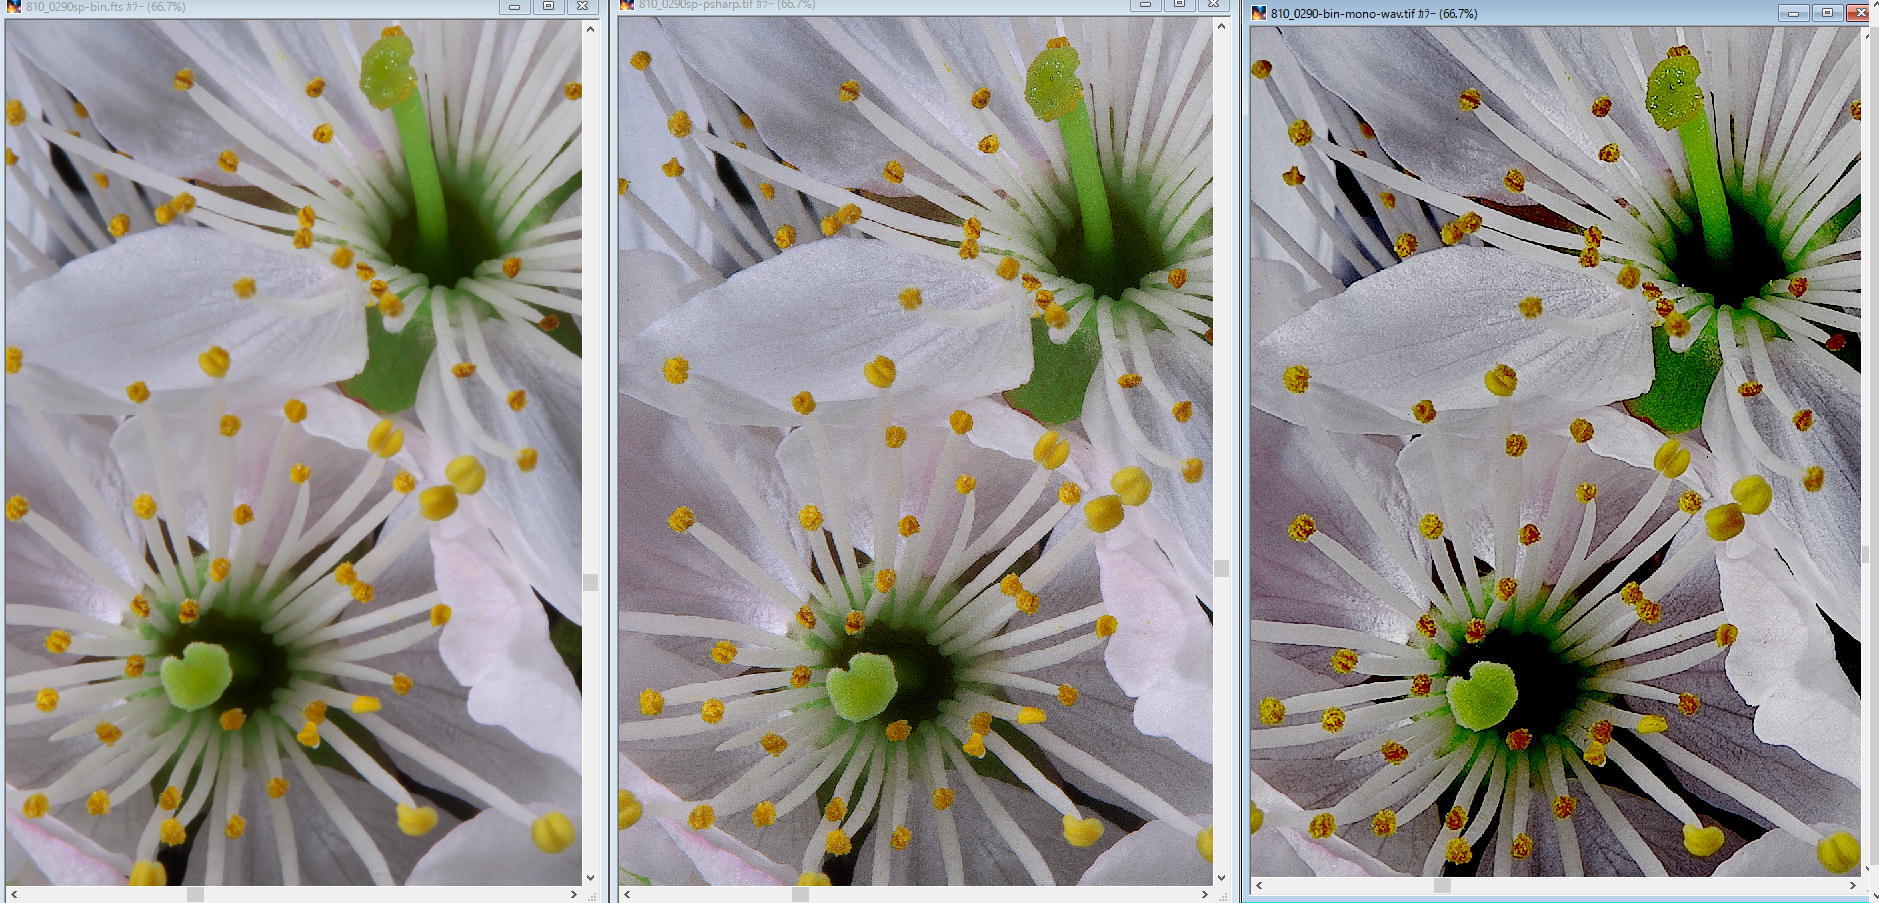Close the 810_0290sp-bin.fts window

pyautogui.click(x=582, y=6)
